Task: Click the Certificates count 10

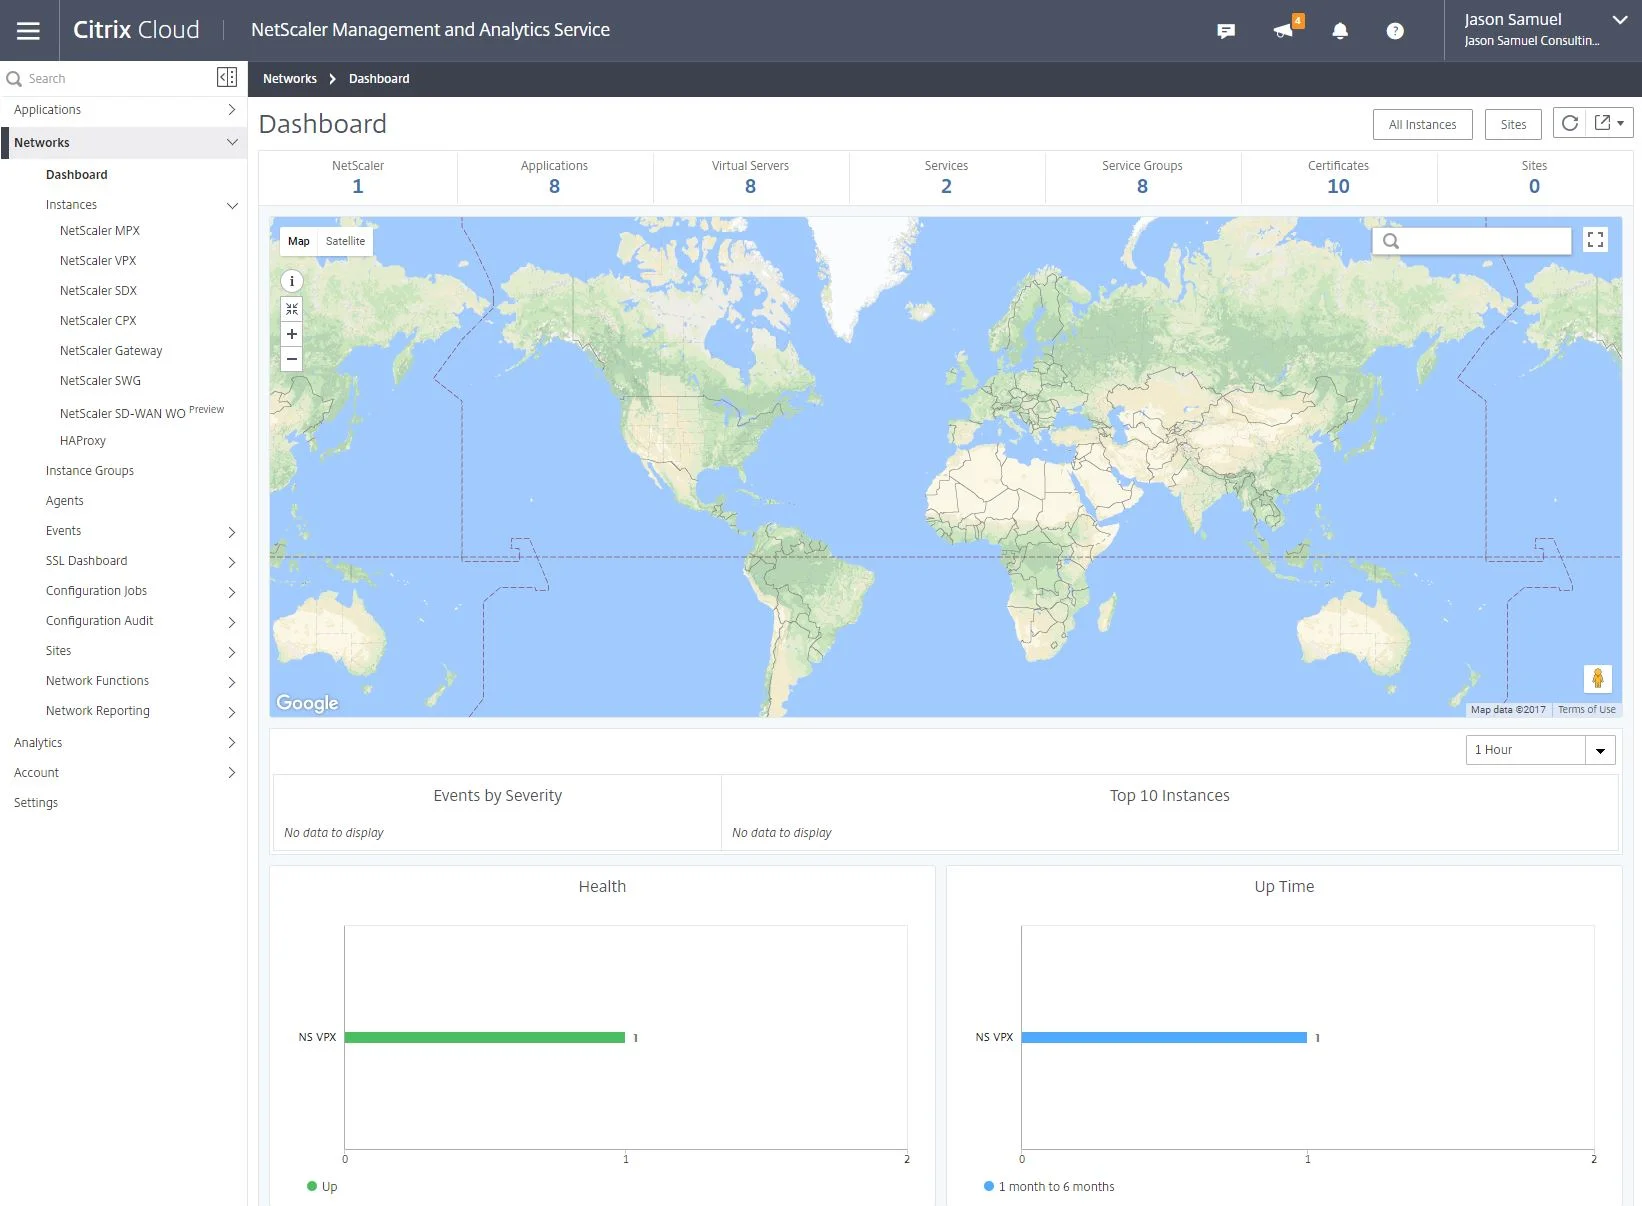Action: (x=1338, y=186)
